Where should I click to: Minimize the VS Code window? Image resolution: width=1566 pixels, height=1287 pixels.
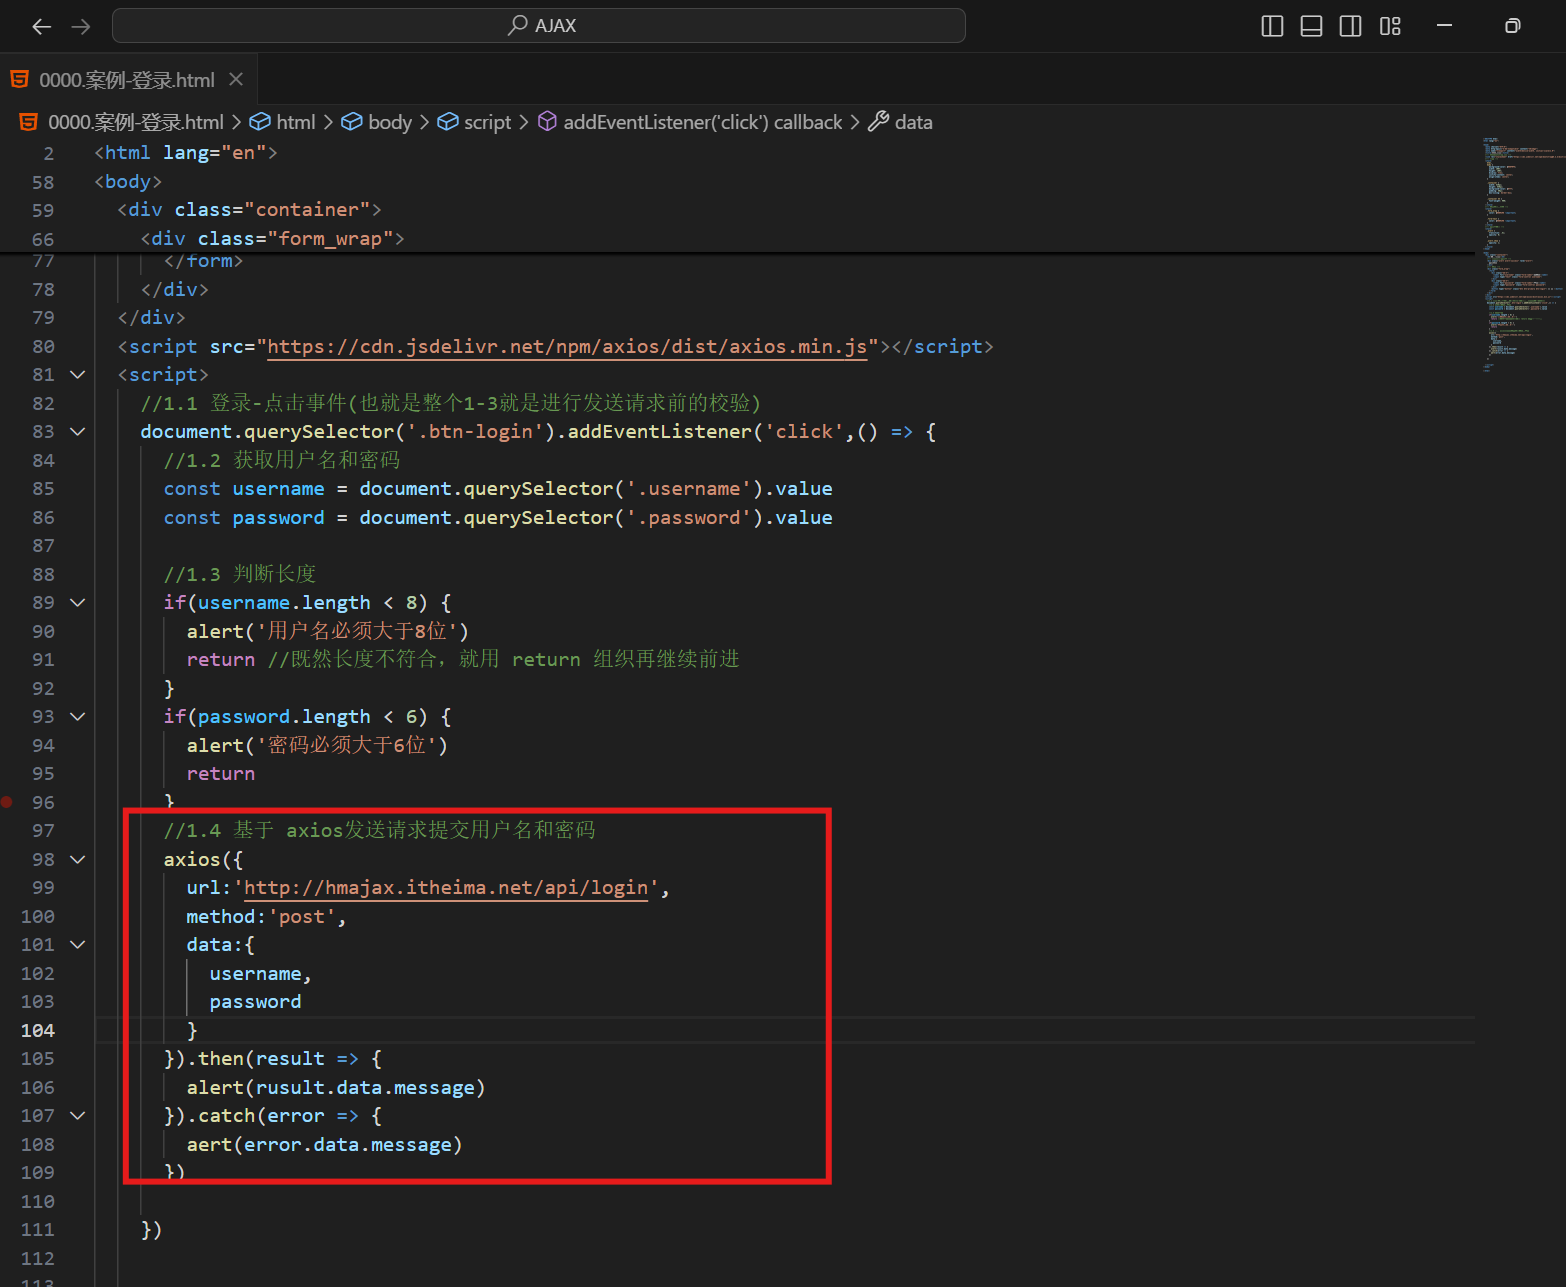coord(1444,26)
